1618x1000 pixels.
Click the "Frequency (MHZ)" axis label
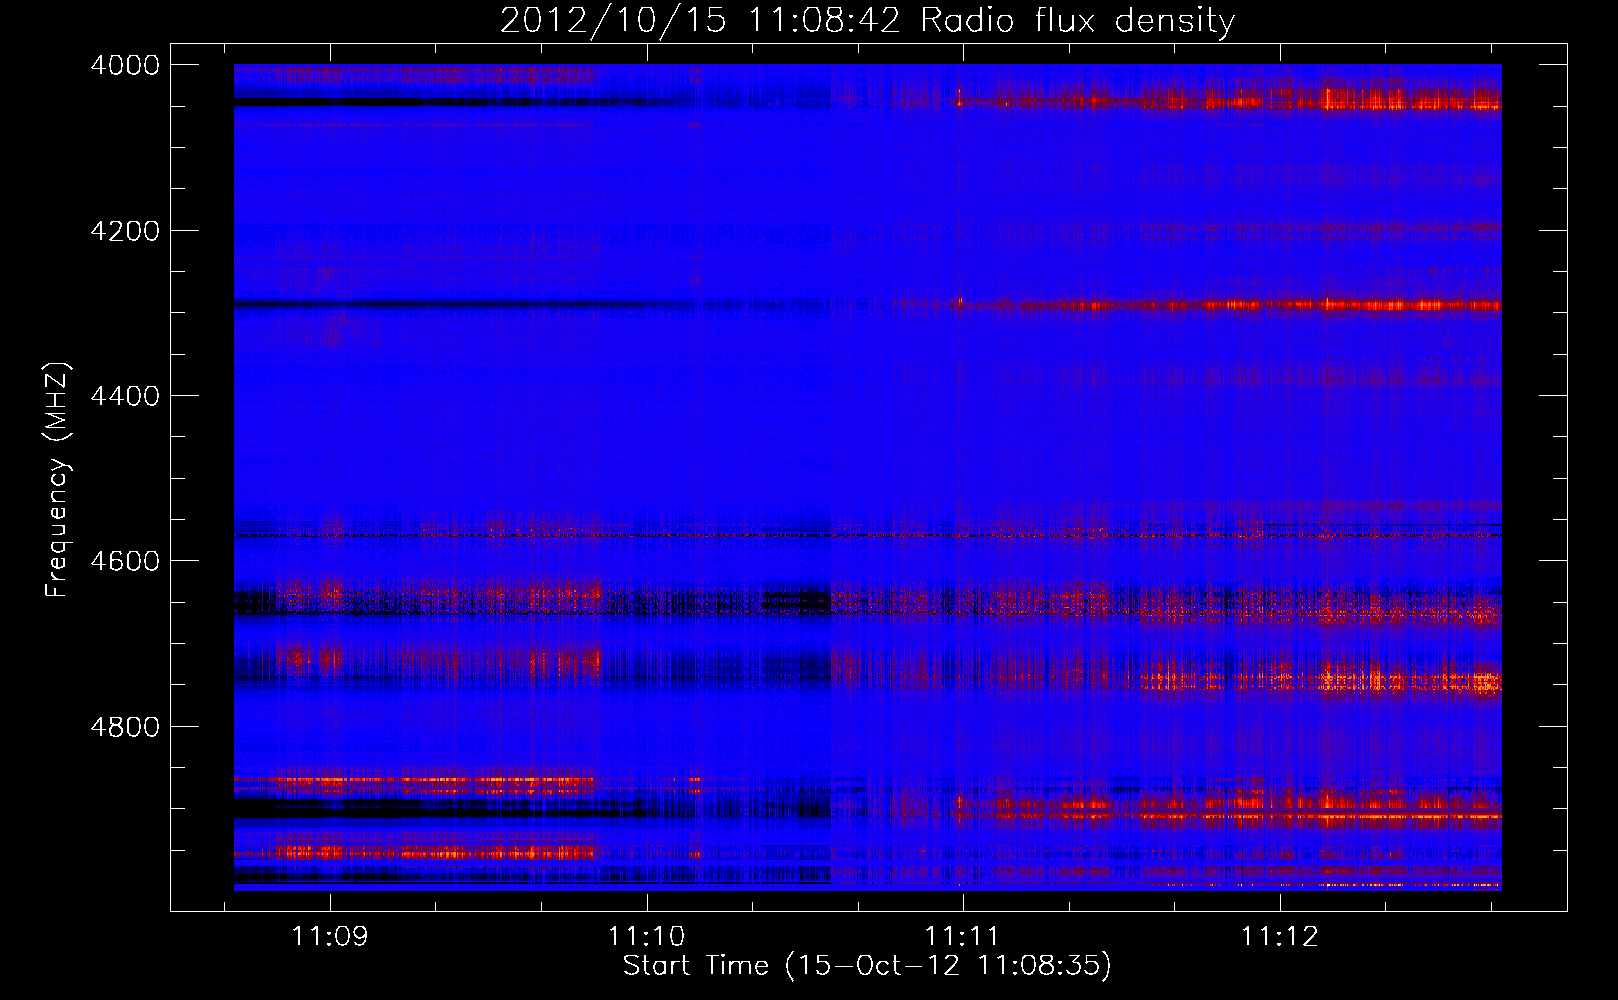58,480
